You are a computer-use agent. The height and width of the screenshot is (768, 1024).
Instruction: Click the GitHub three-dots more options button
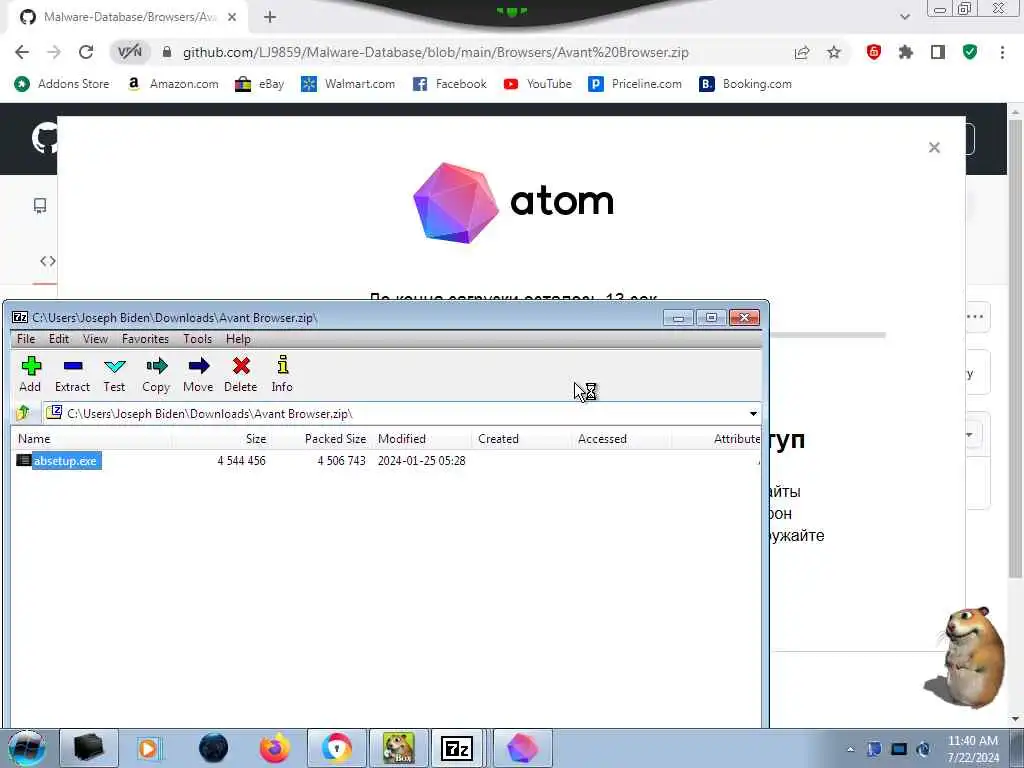click(975, 317)
